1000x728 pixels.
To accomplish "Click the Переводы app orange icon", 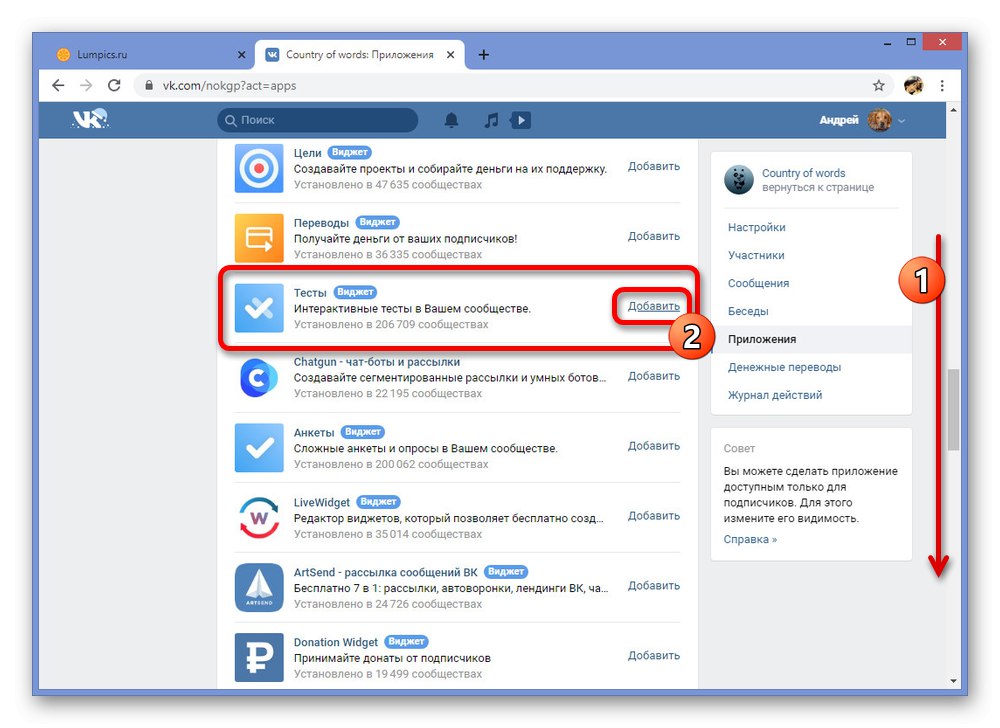I will 259,238.
